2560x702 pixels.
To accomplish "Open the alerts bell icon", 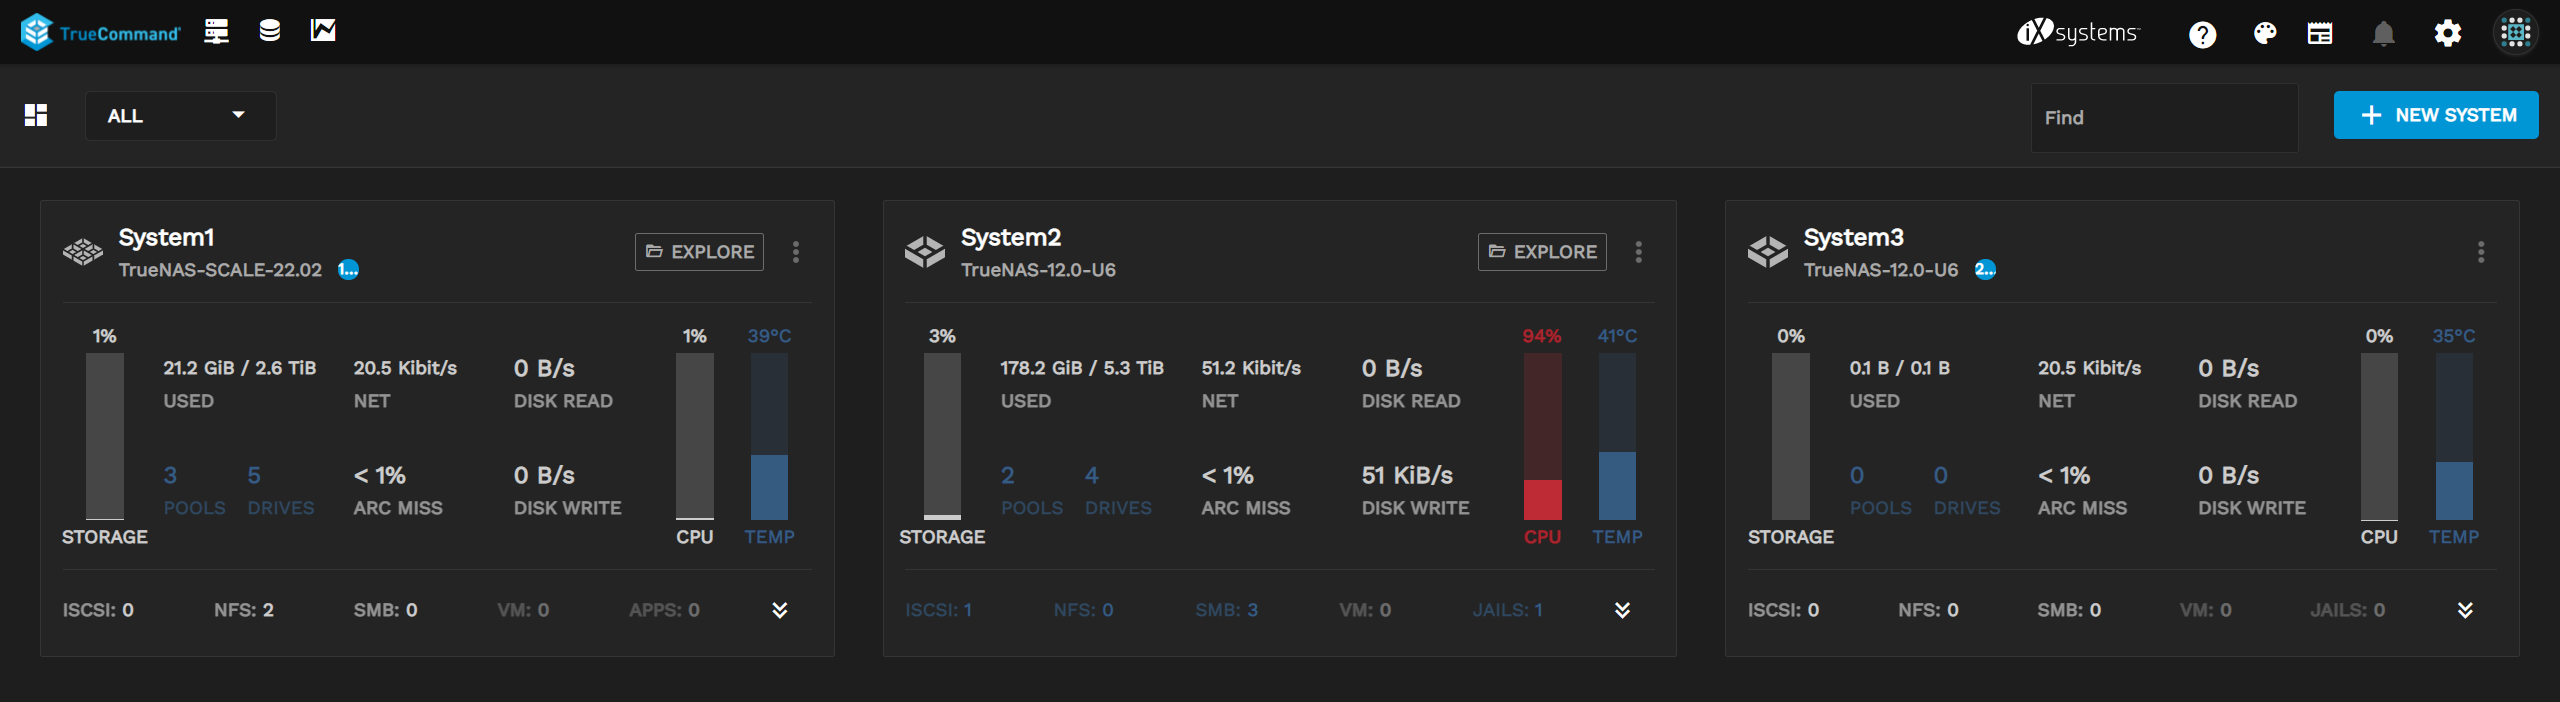I will pos(2384,34).
